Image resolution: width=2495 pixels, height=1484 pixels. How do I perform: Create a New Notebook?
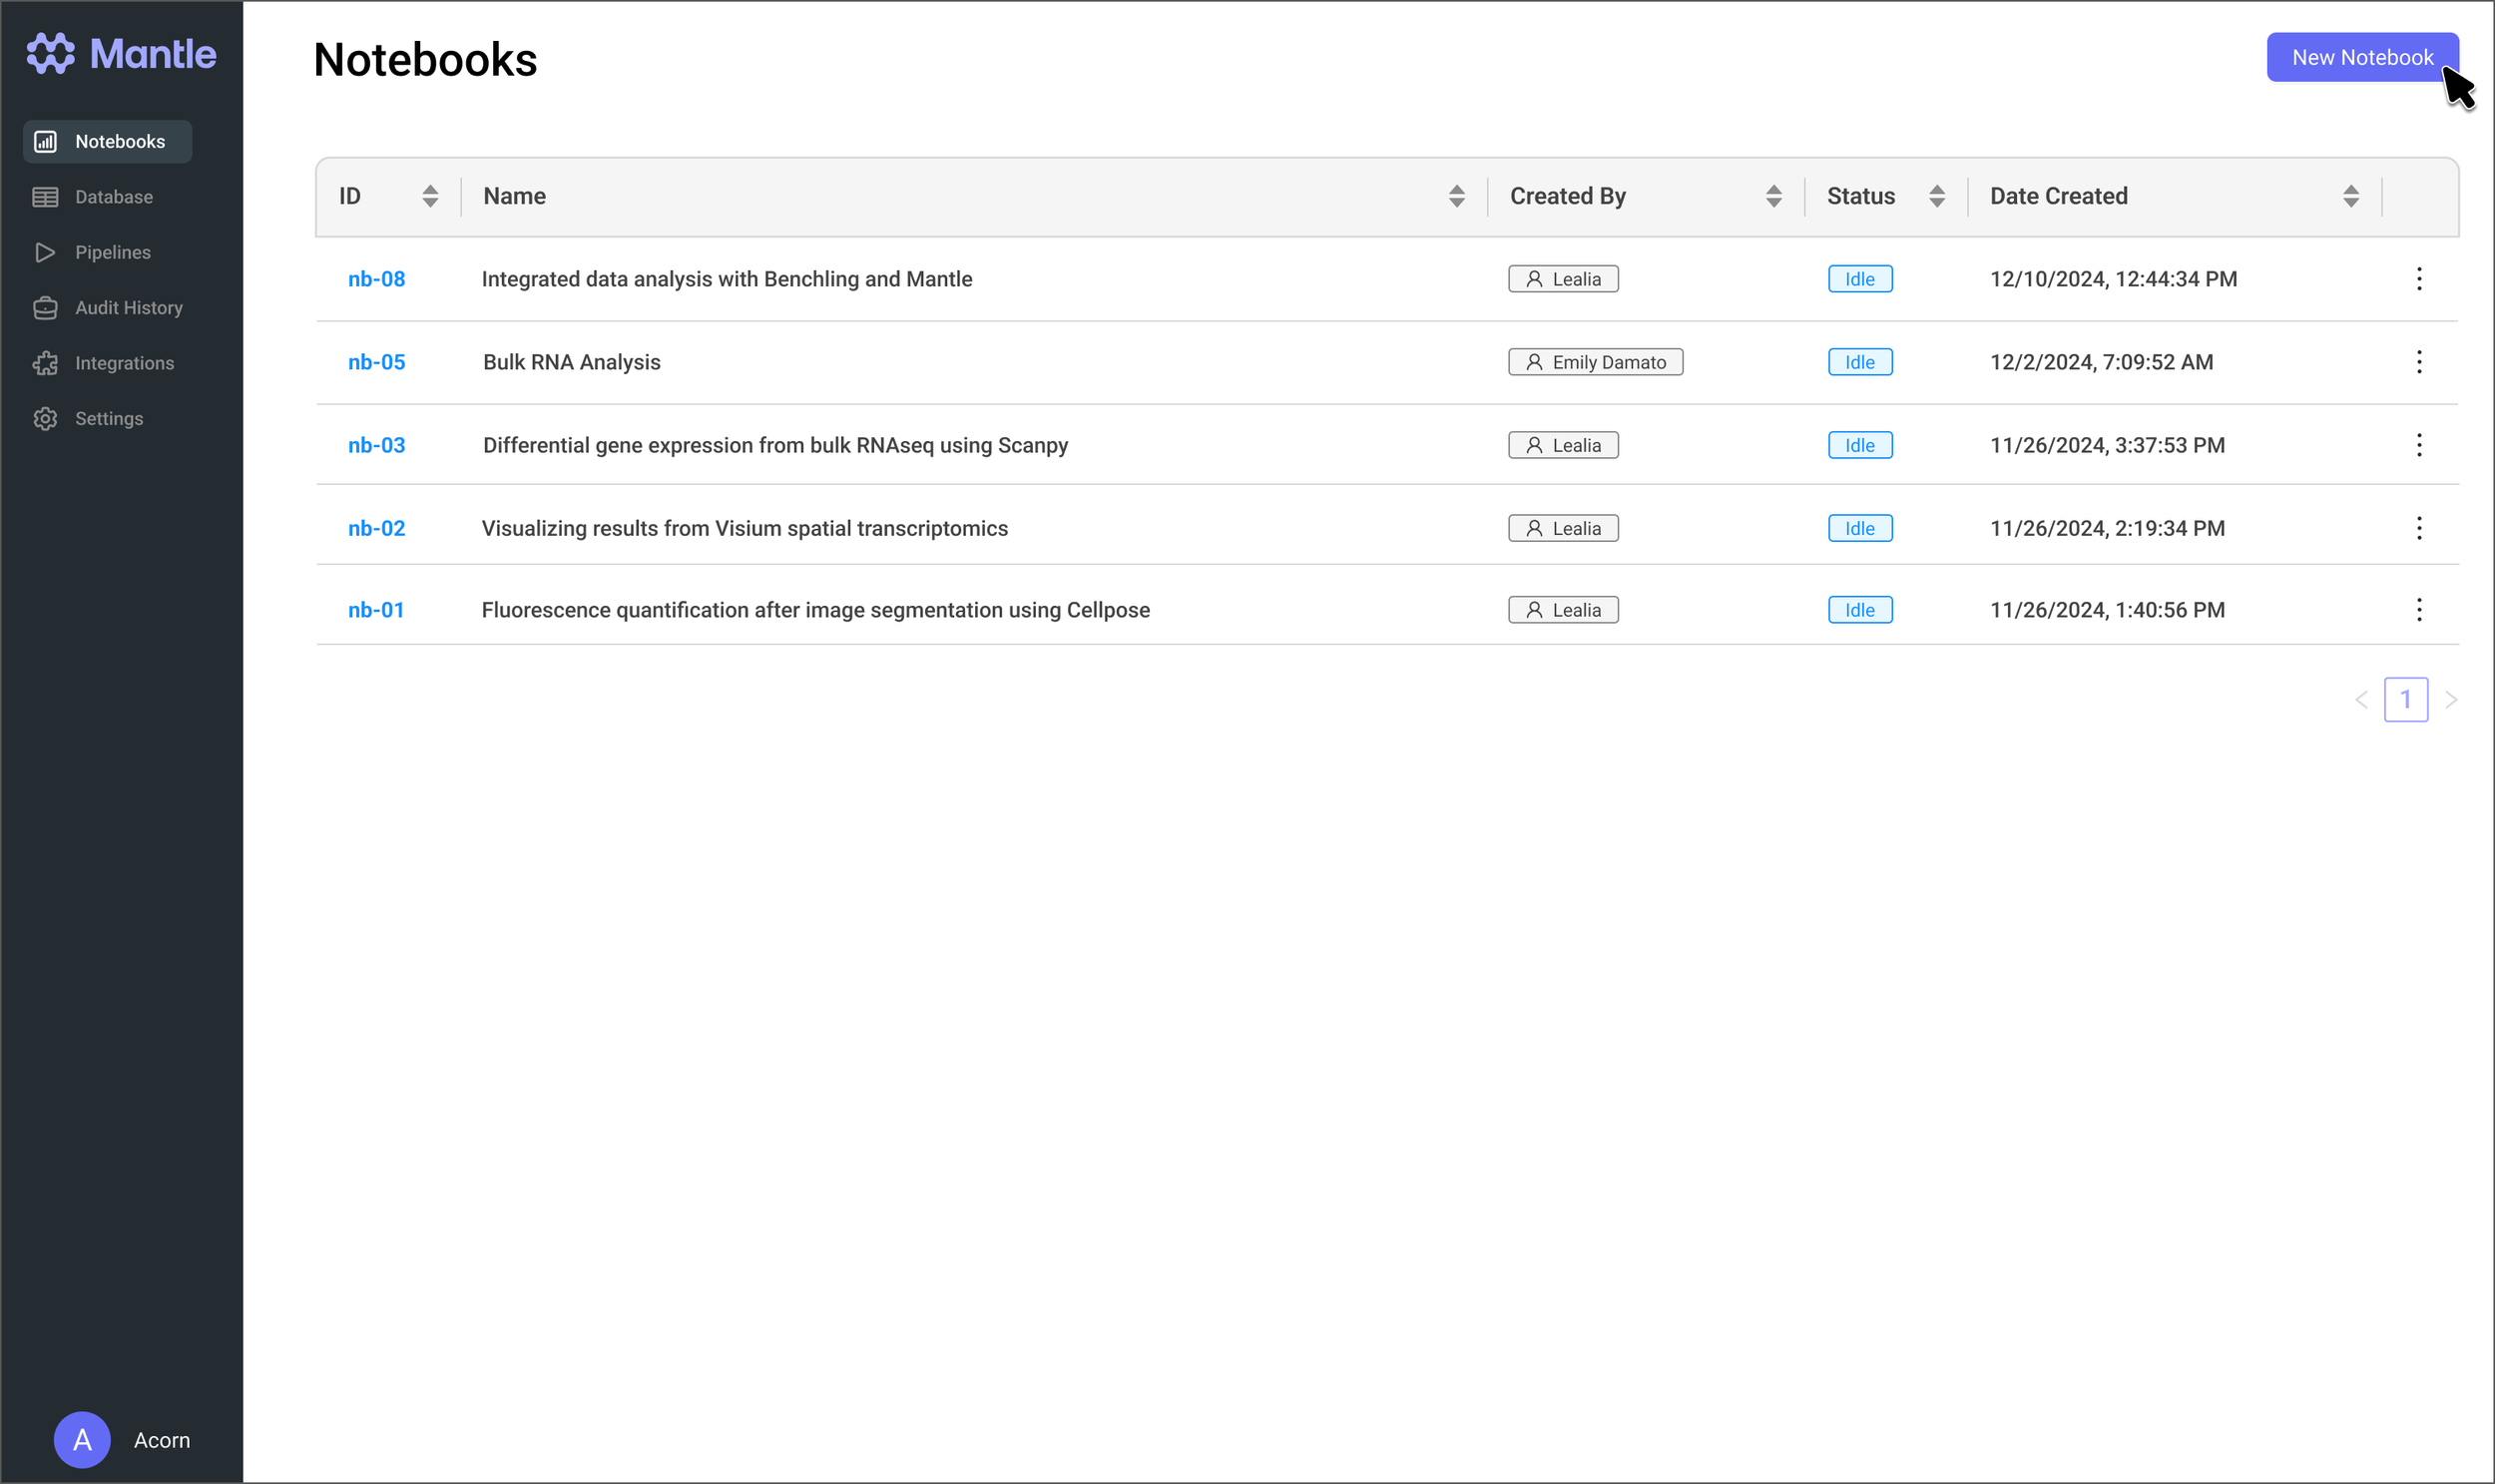click(x=2362, y=57)
